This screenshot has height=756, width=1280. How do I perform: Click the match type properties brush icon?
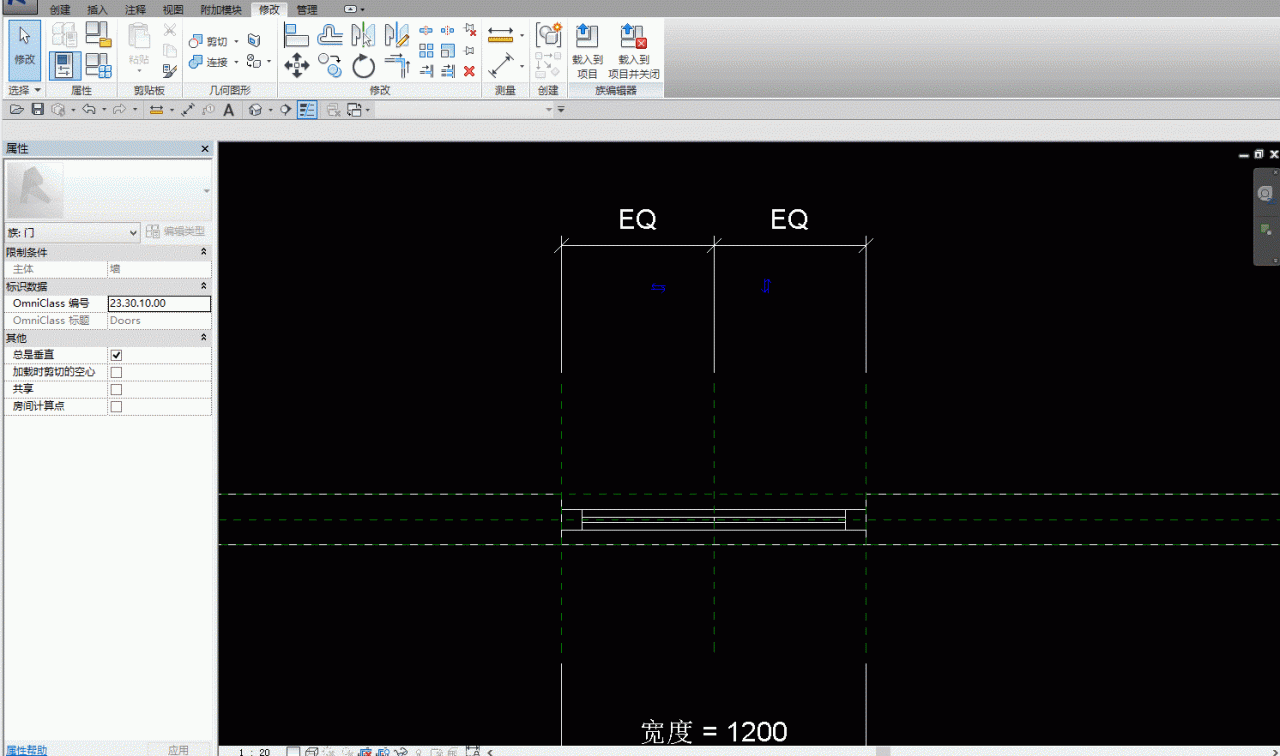[x=169, y=70]
